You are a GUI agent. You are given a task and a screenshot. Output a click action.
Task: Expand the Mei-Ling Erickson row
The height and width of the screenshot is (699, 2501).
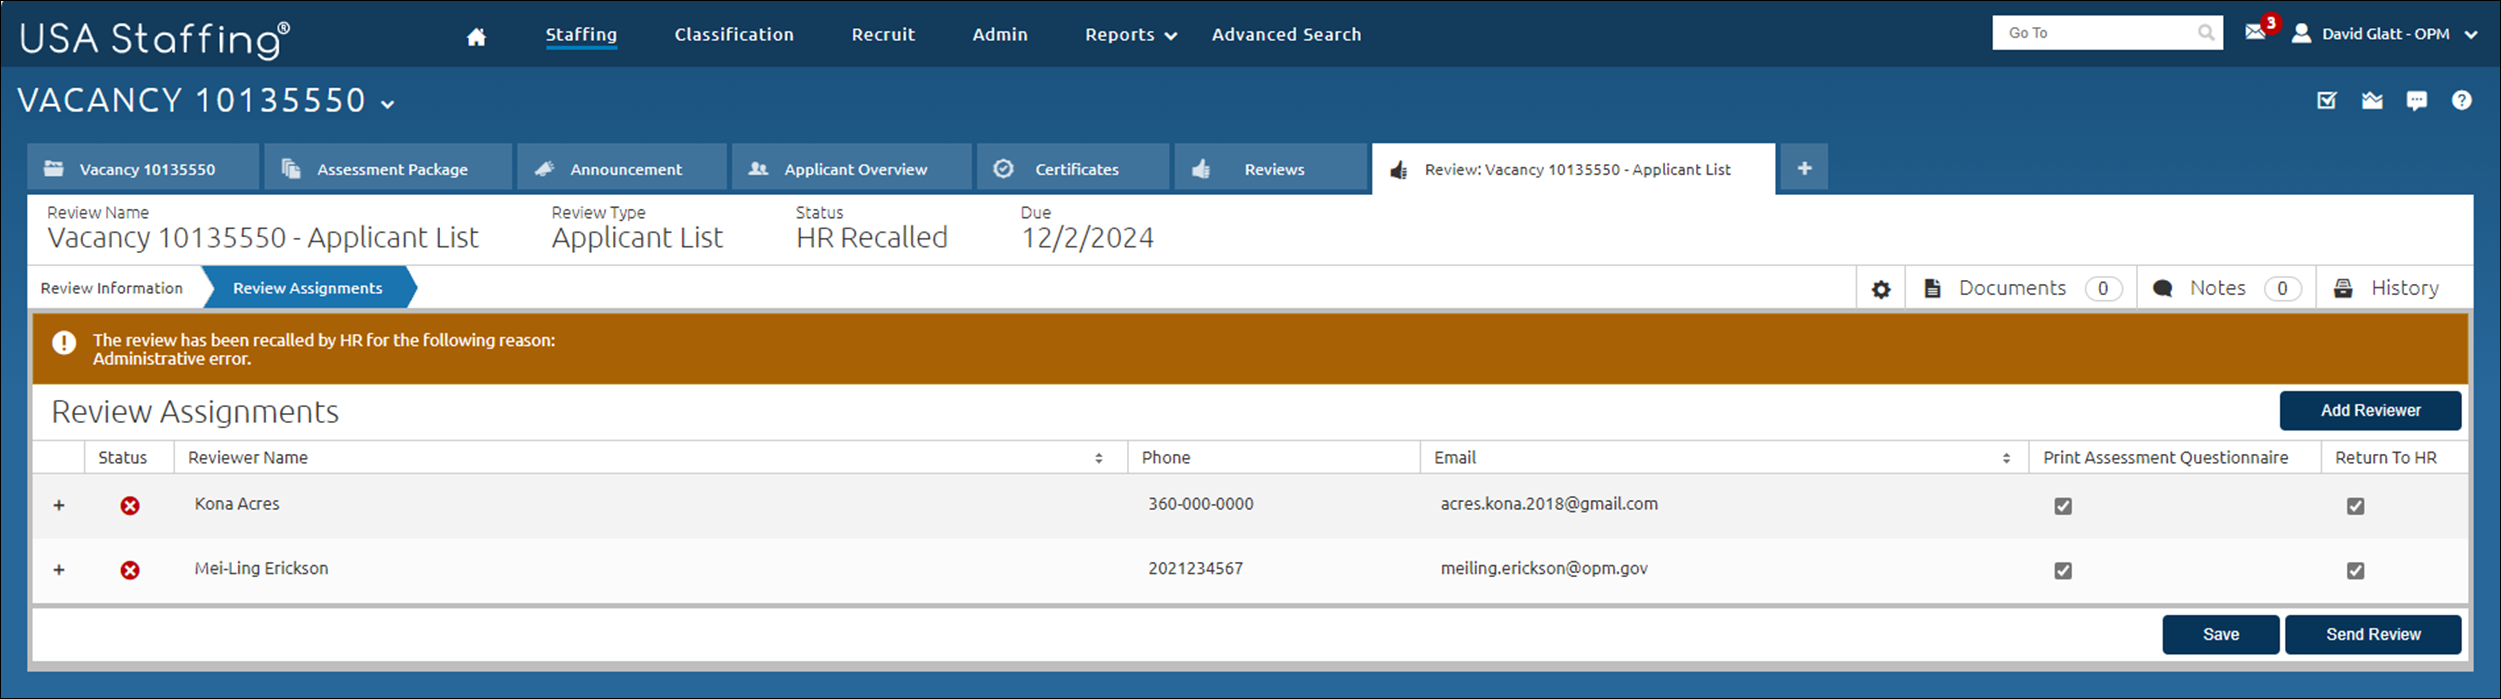coord(59,569)
